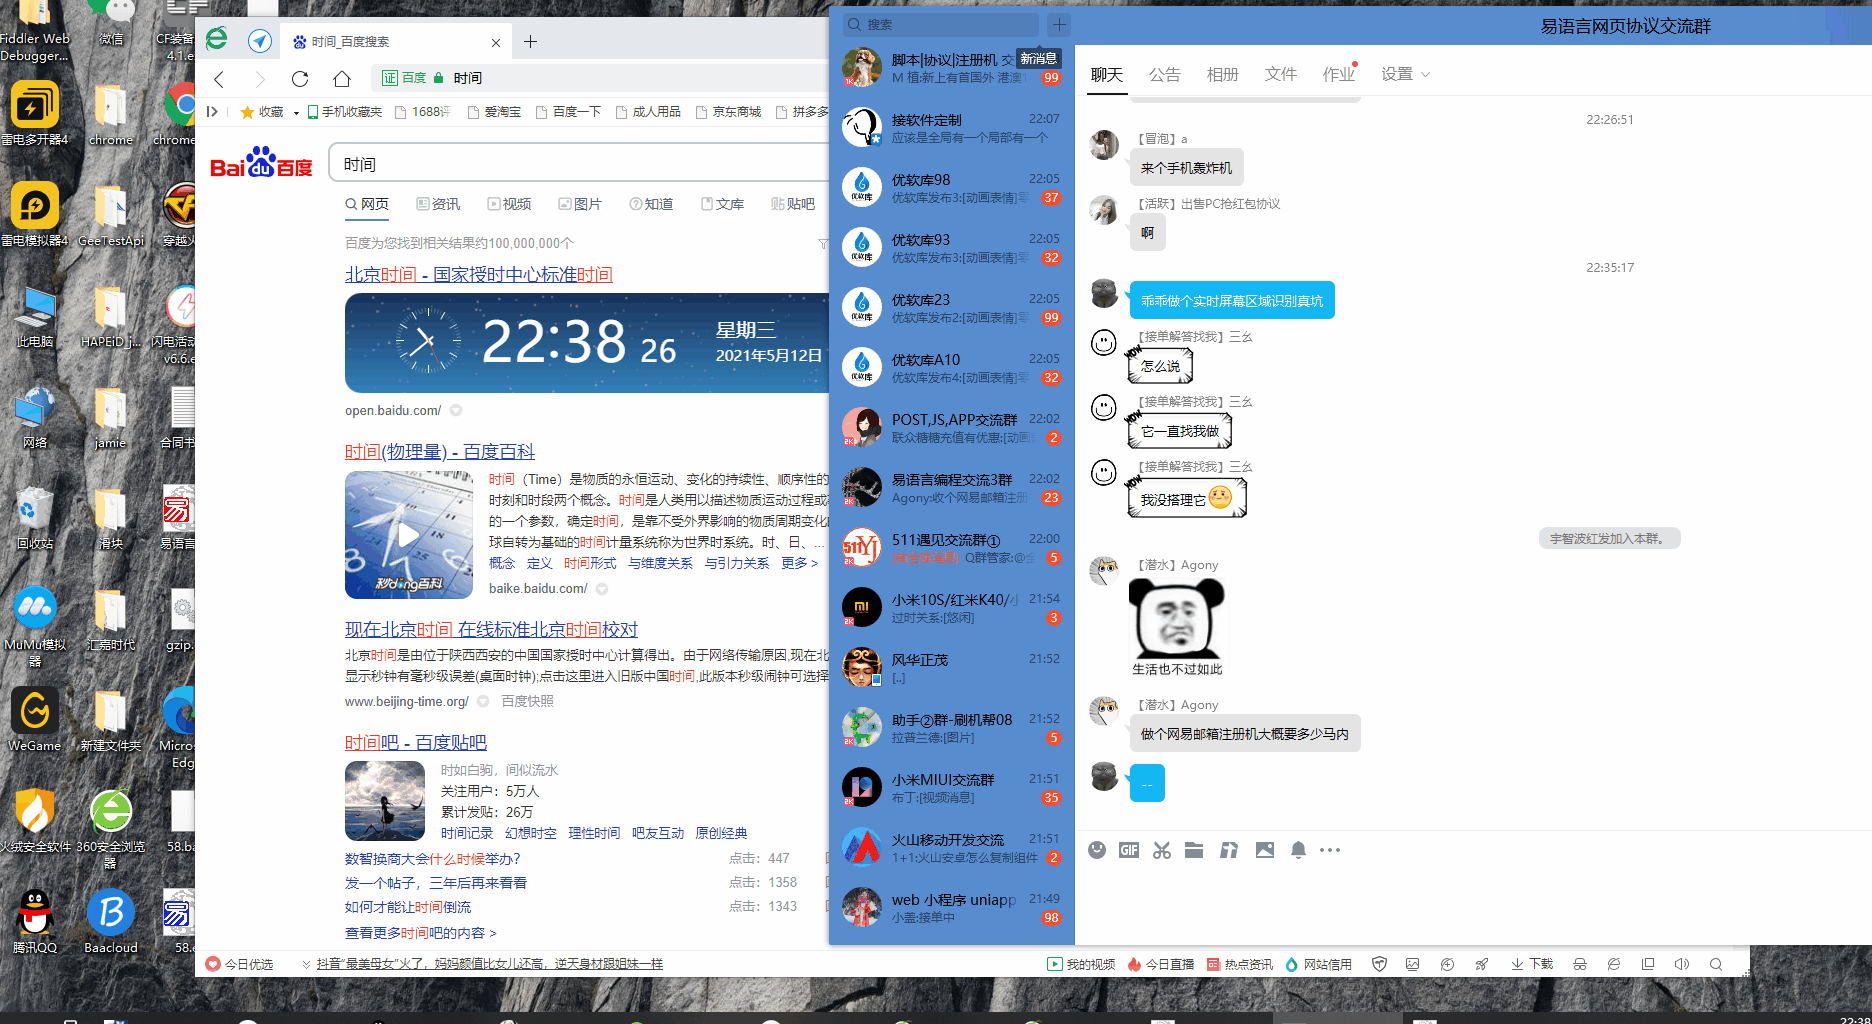Open 时间(物理量) 百度百科 result
This screenshot has width=1872, height=1024.
pyautogui.click(x=440, y=452)
